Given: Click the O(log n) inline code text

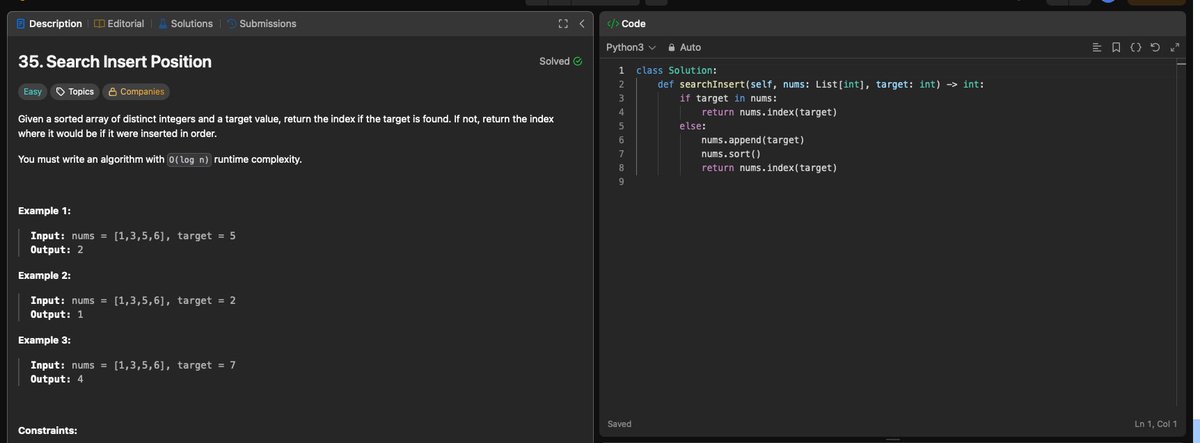Looking at the screenshot, I should click(x=189, y=159).
